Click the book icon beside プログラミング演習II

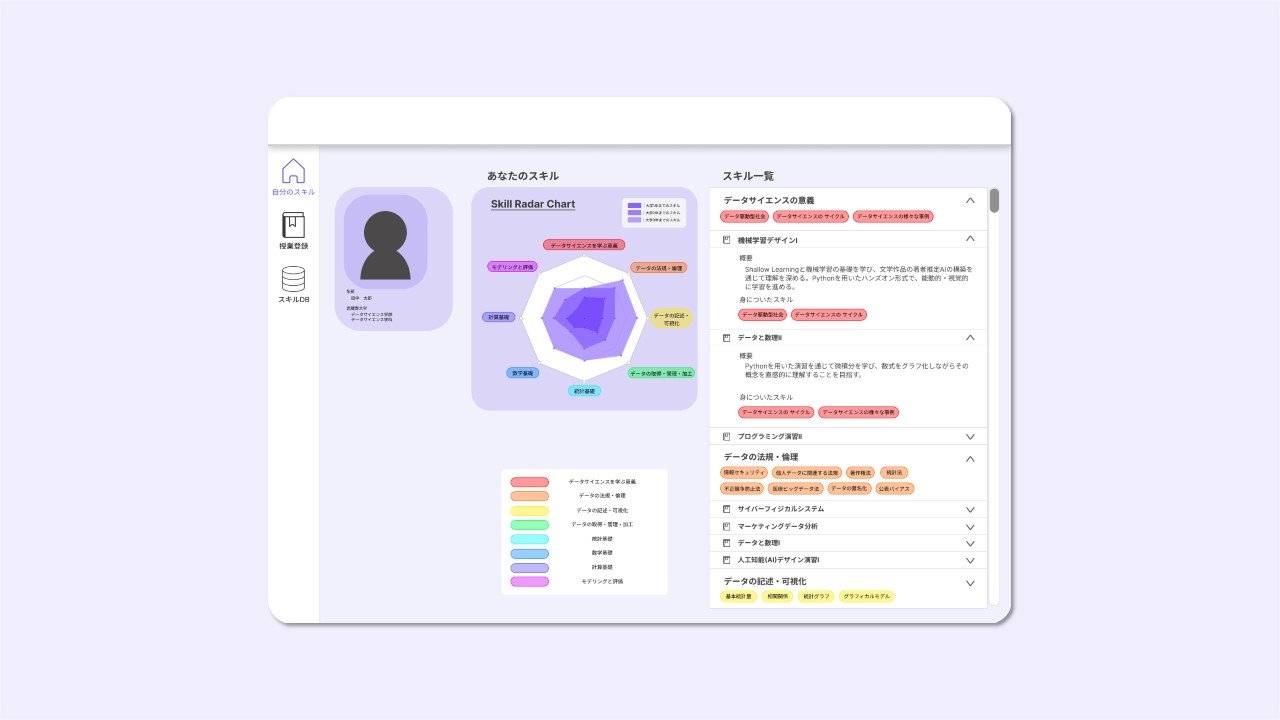tap(727, 437)
